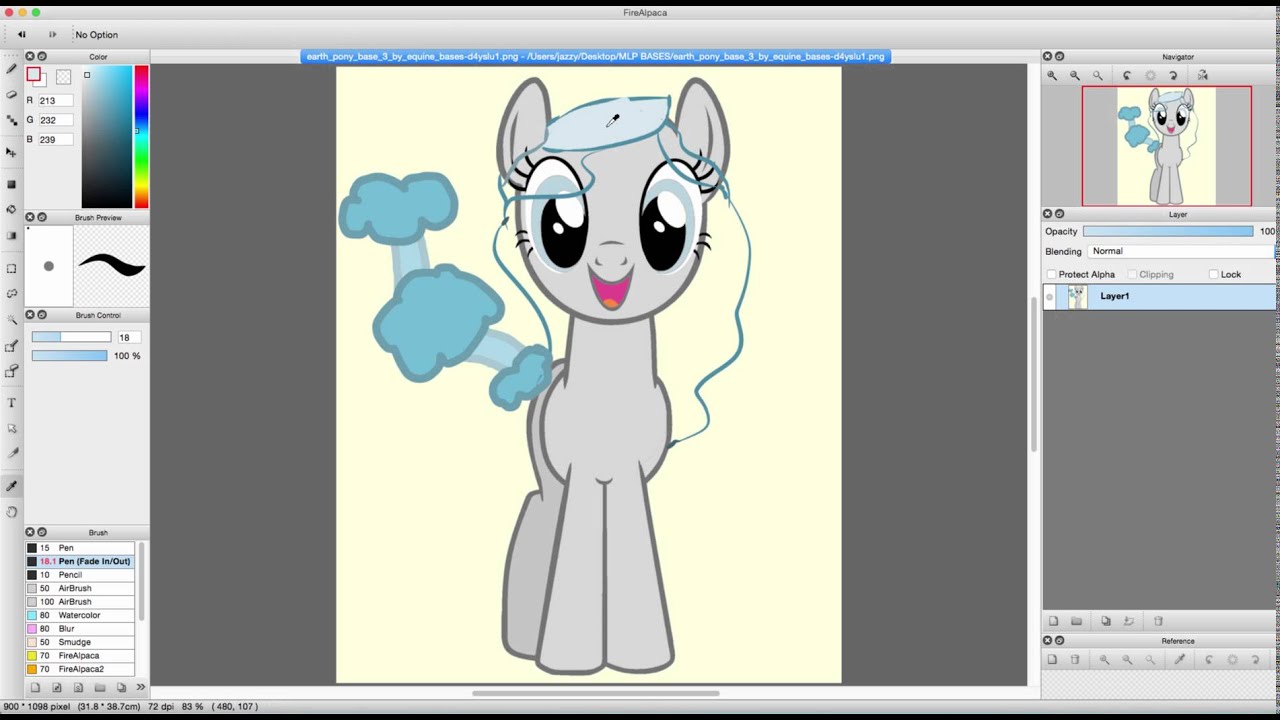1280x720 pixels.
Task: Float the Color panel
Action: point(42,56)
